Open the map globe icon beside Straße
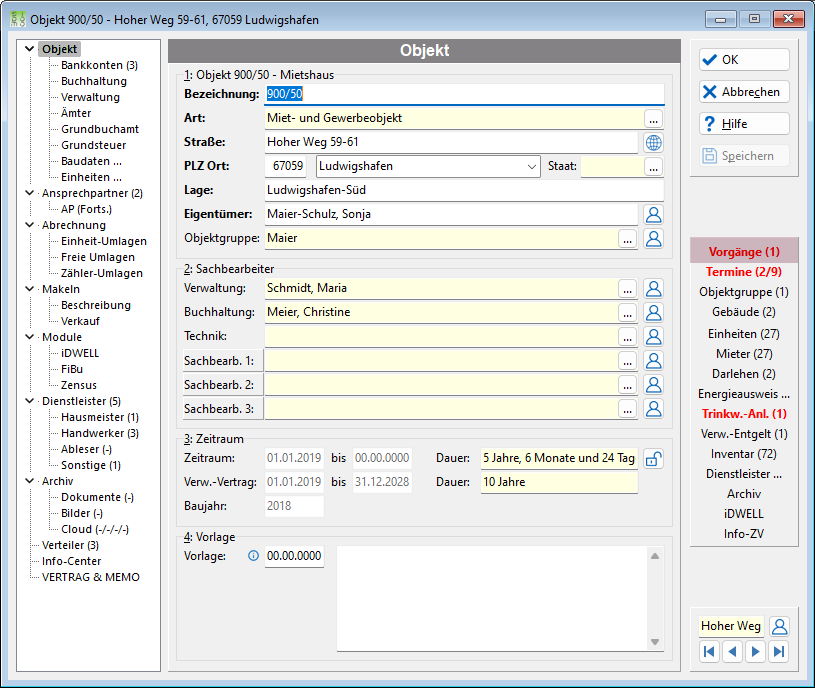 point(653,142)
